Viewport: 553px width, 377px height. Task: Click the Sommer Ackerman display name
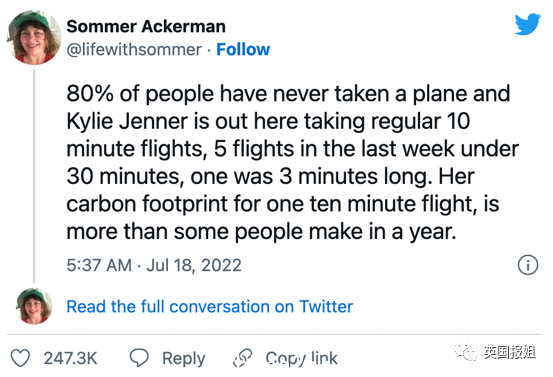pyautogui.click(x=146, y=26)
